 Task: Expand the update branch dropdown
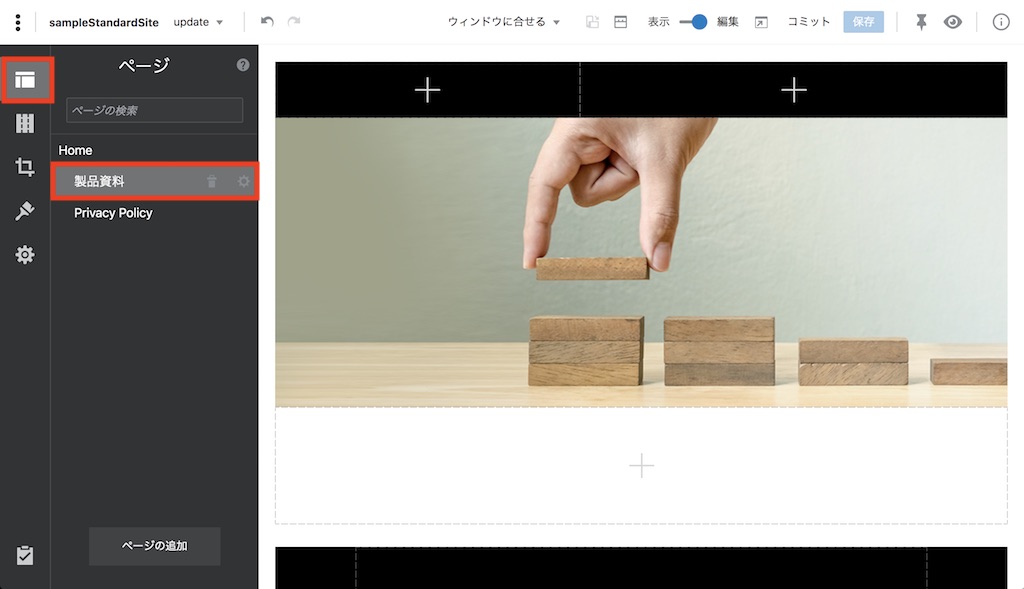click(x=198, y=22)
